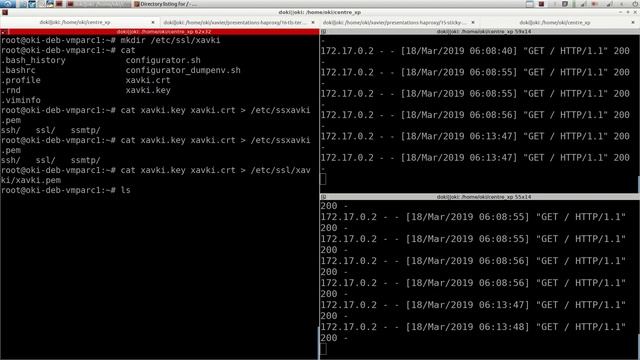Click the log line timestamped 06:08:40

[x=475, y=51]
